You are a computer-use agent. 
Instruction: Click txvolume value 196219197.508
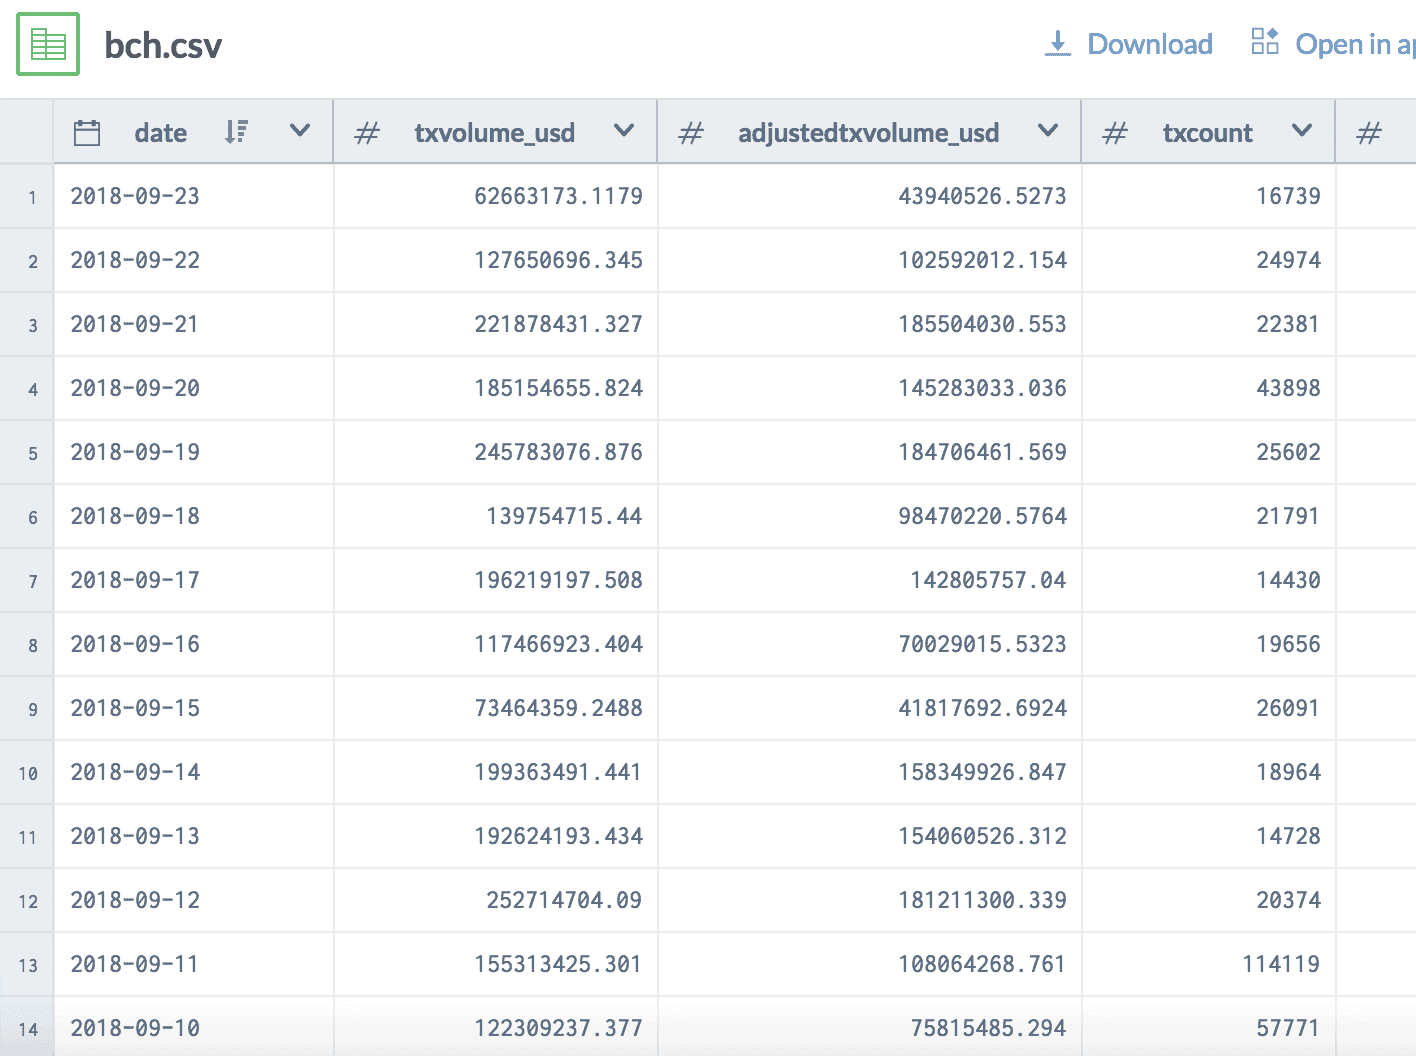pos(558,580)
